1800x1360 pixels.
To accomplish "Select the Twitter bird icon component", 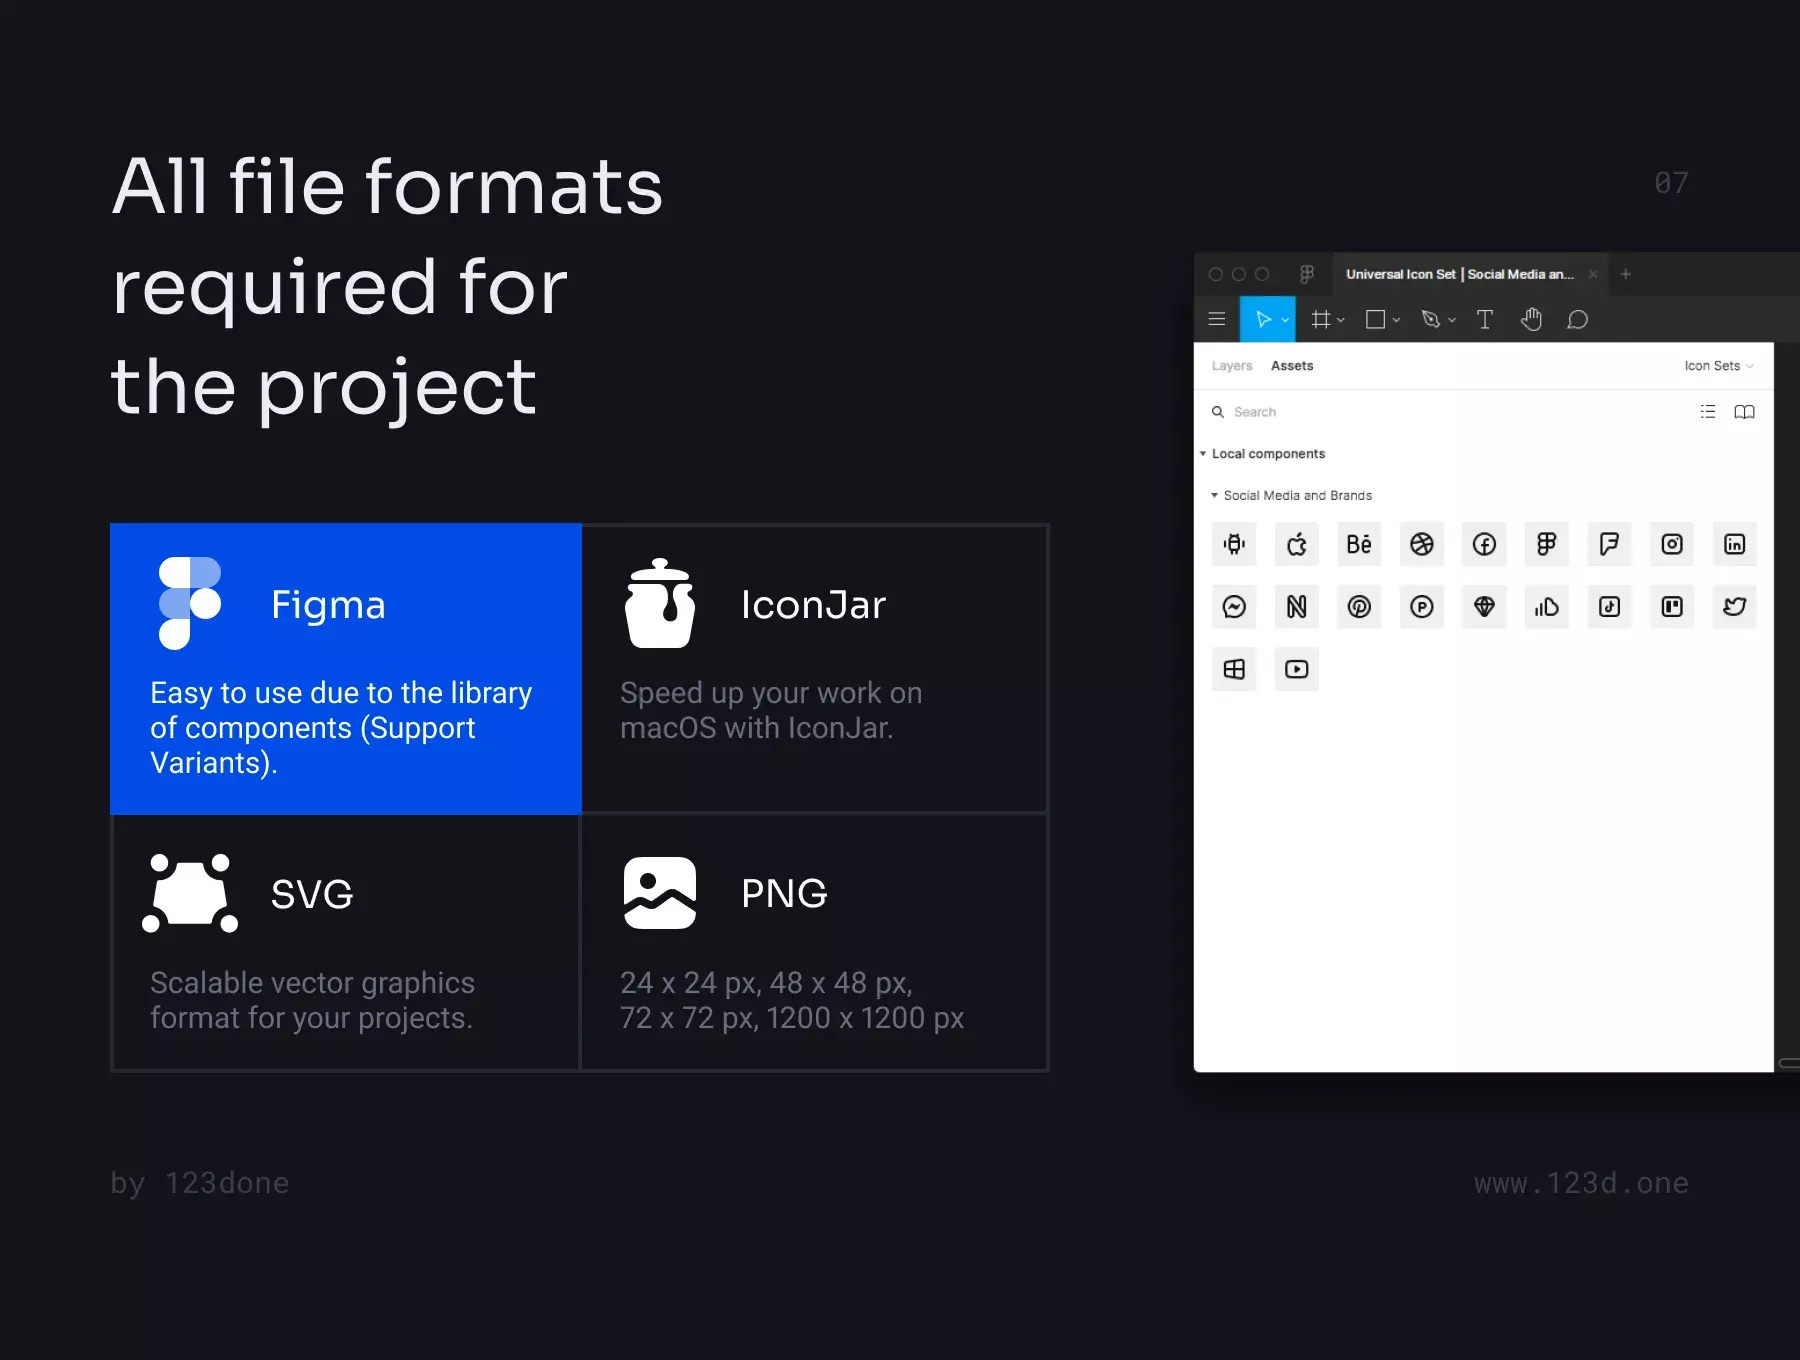I will [1734, 607].
